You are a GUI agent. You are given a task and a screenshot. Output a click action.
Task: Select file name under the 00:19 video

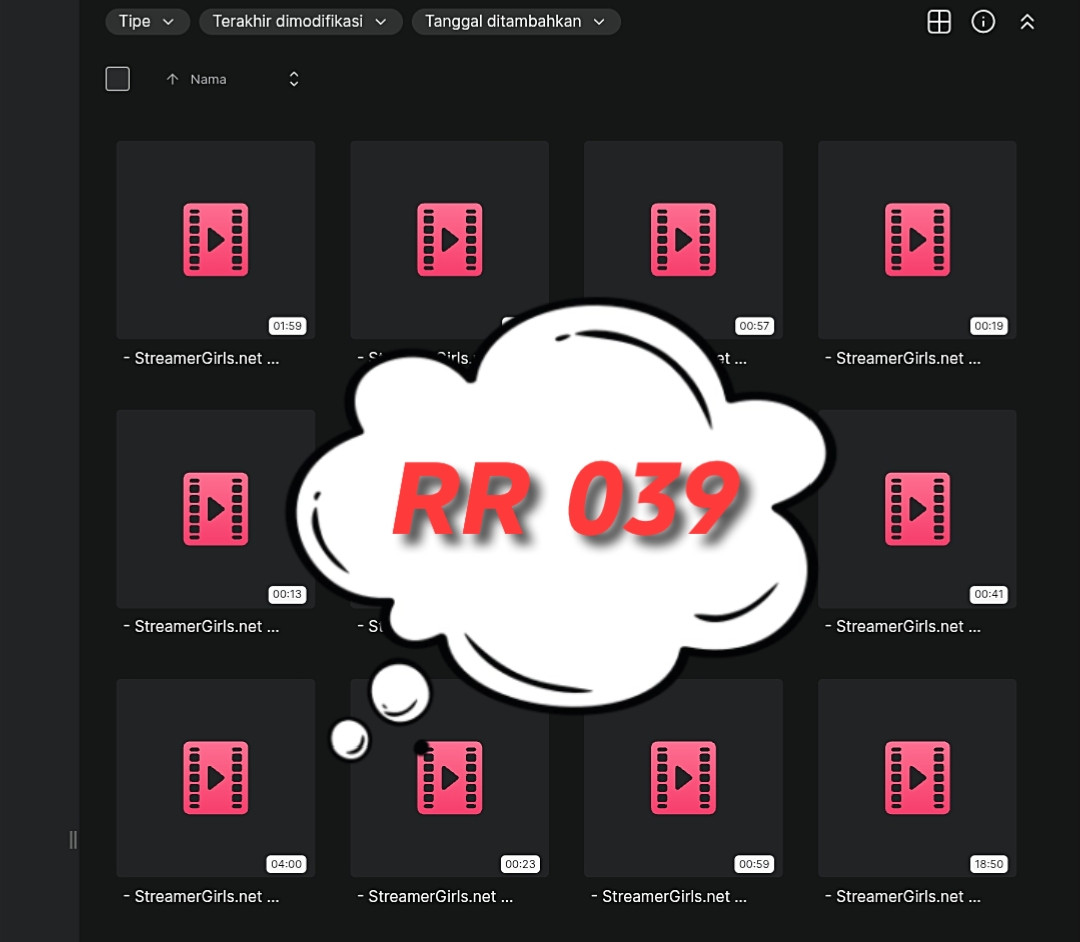coord(903,358)
